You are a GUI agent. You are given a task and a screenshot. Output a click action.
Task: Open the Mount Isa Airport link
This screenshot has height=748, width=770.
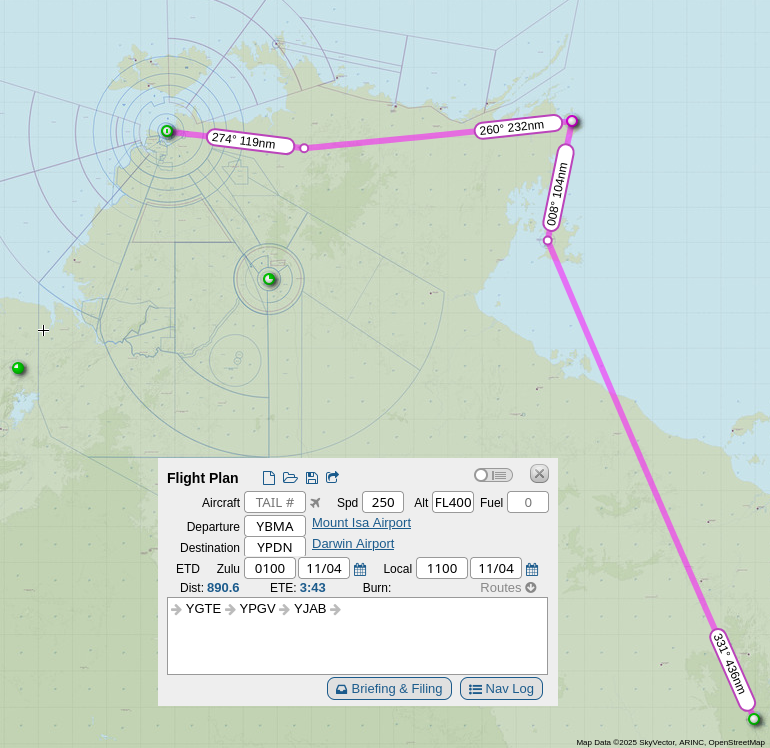pyautogui.click(x=361, y=523)
